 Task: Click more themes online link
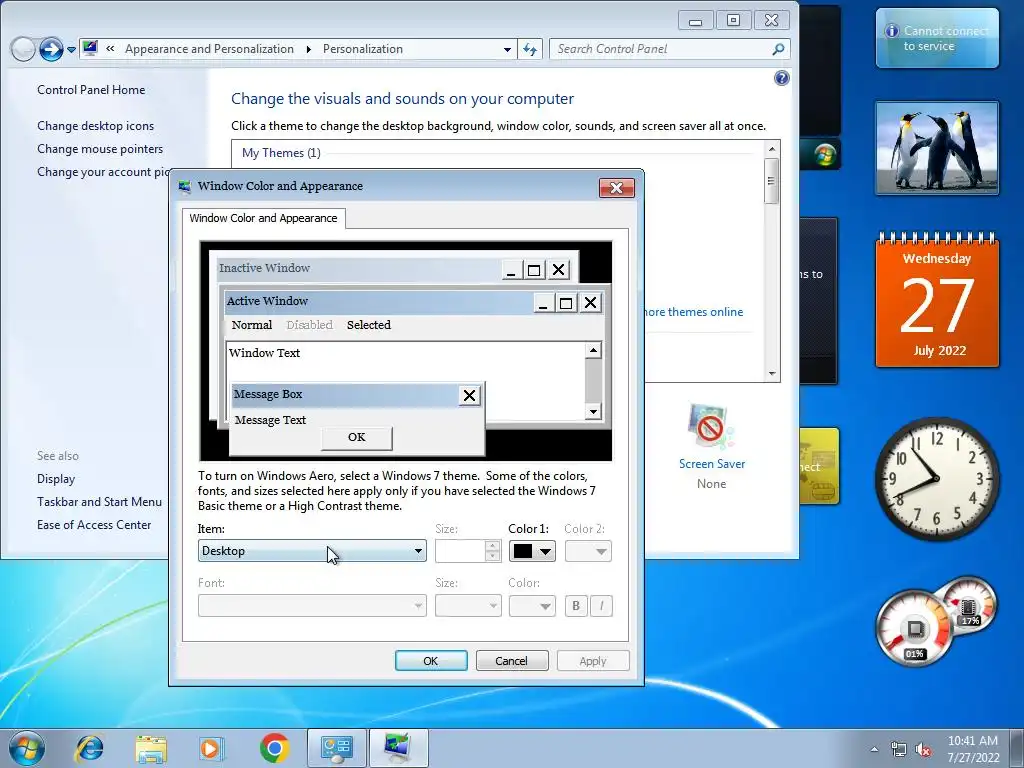tap(694, 312)
